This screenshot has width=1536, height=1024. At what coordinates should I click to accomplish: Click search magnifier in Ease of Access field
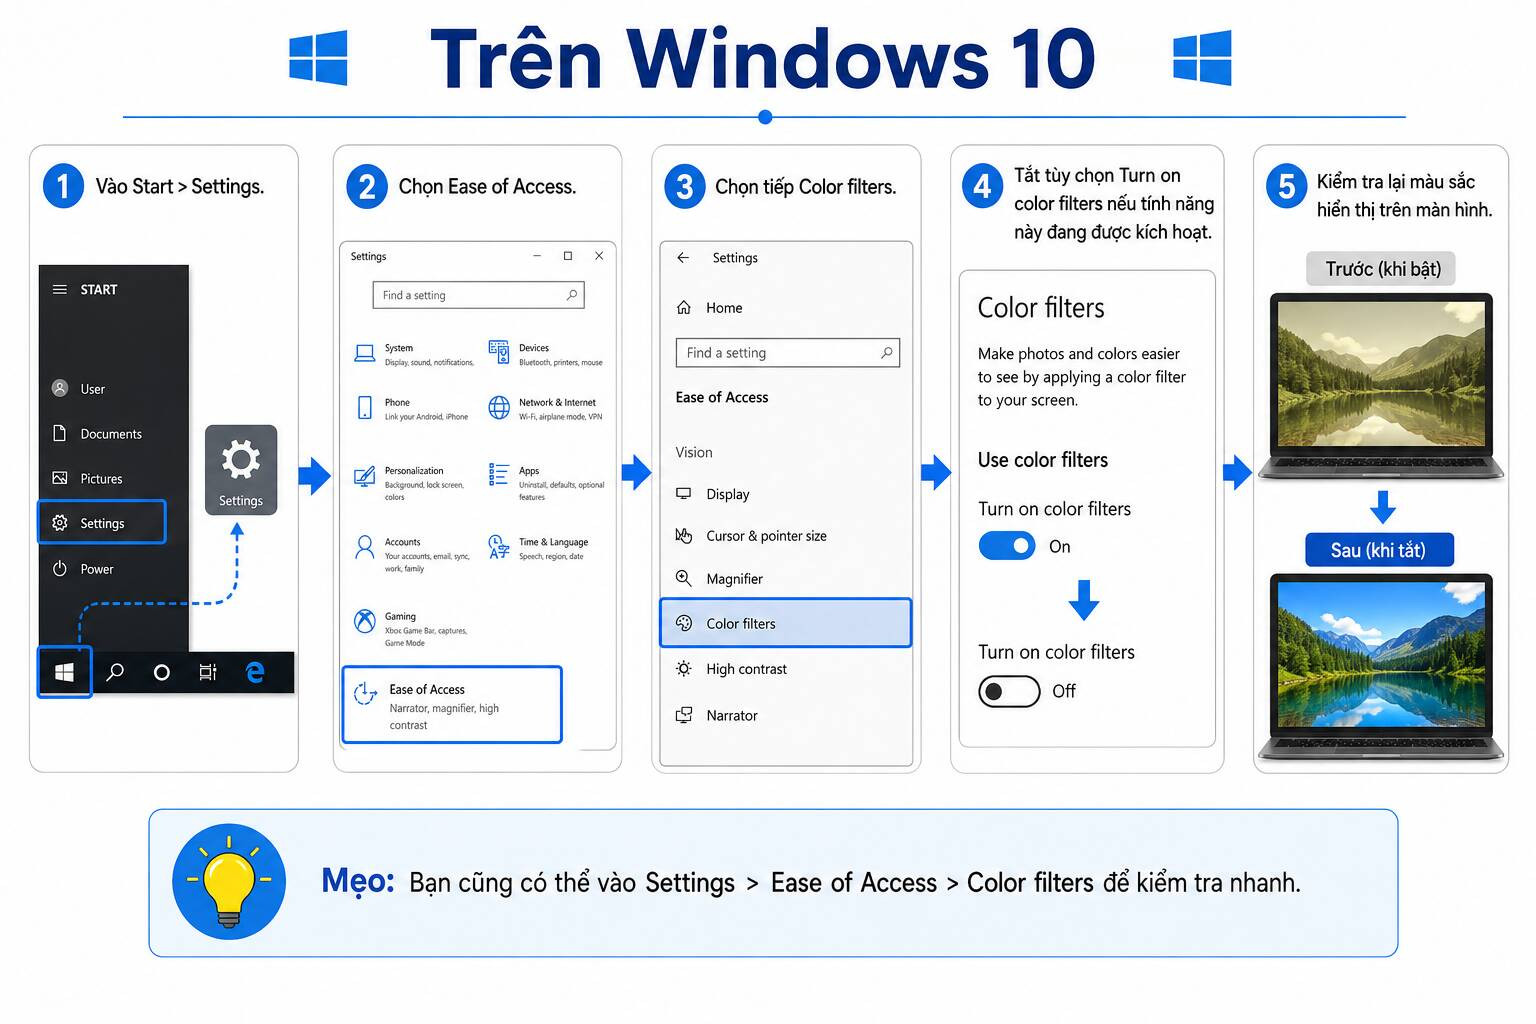click(886, 353)
